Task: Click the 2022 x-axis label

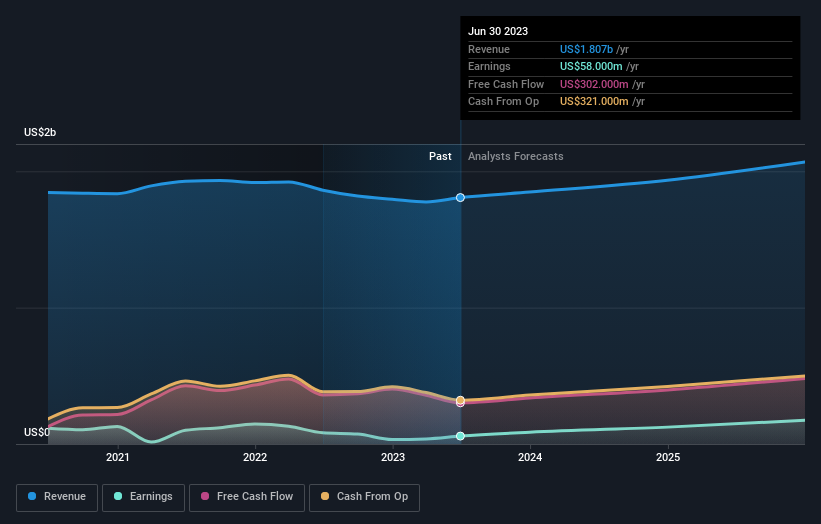Action: 255,458
